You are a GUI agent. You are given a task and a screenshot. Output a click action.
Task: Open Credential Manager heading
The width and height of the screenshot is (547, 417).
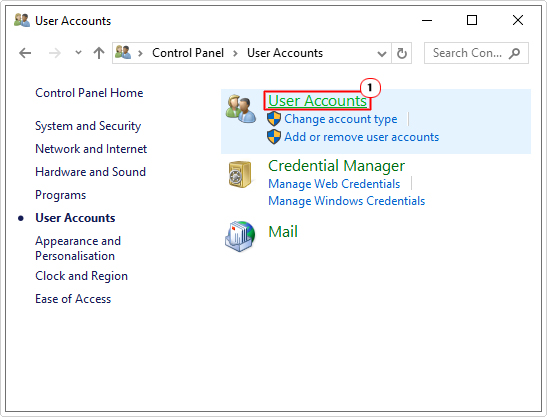tap(336, 166)
